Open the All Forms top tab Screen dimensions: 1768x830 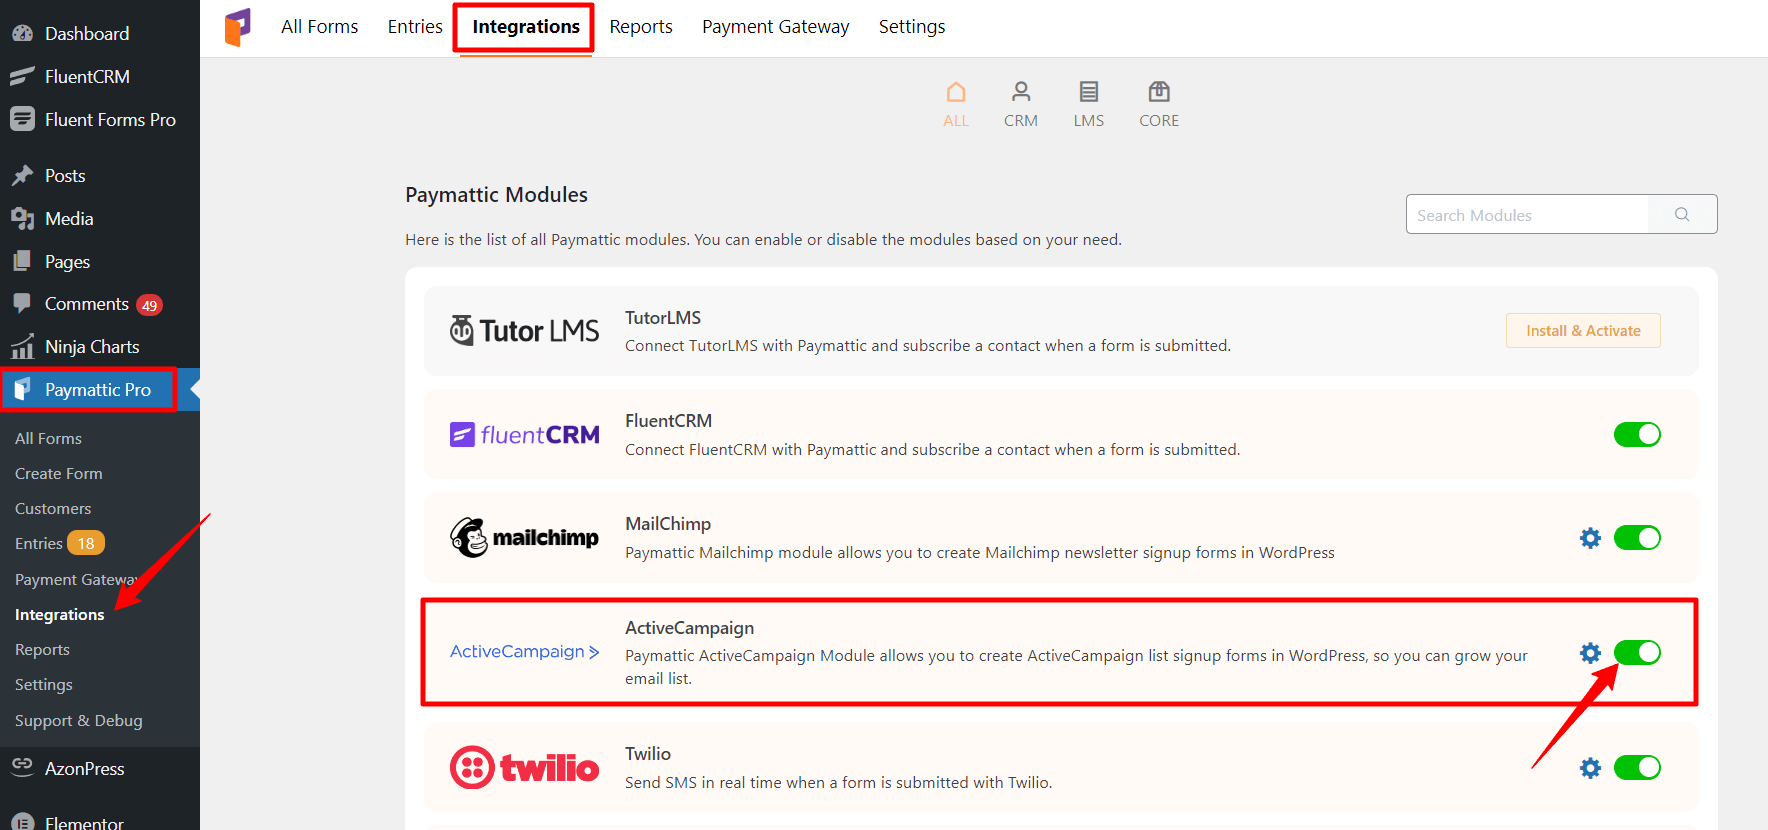pos(319,27)
